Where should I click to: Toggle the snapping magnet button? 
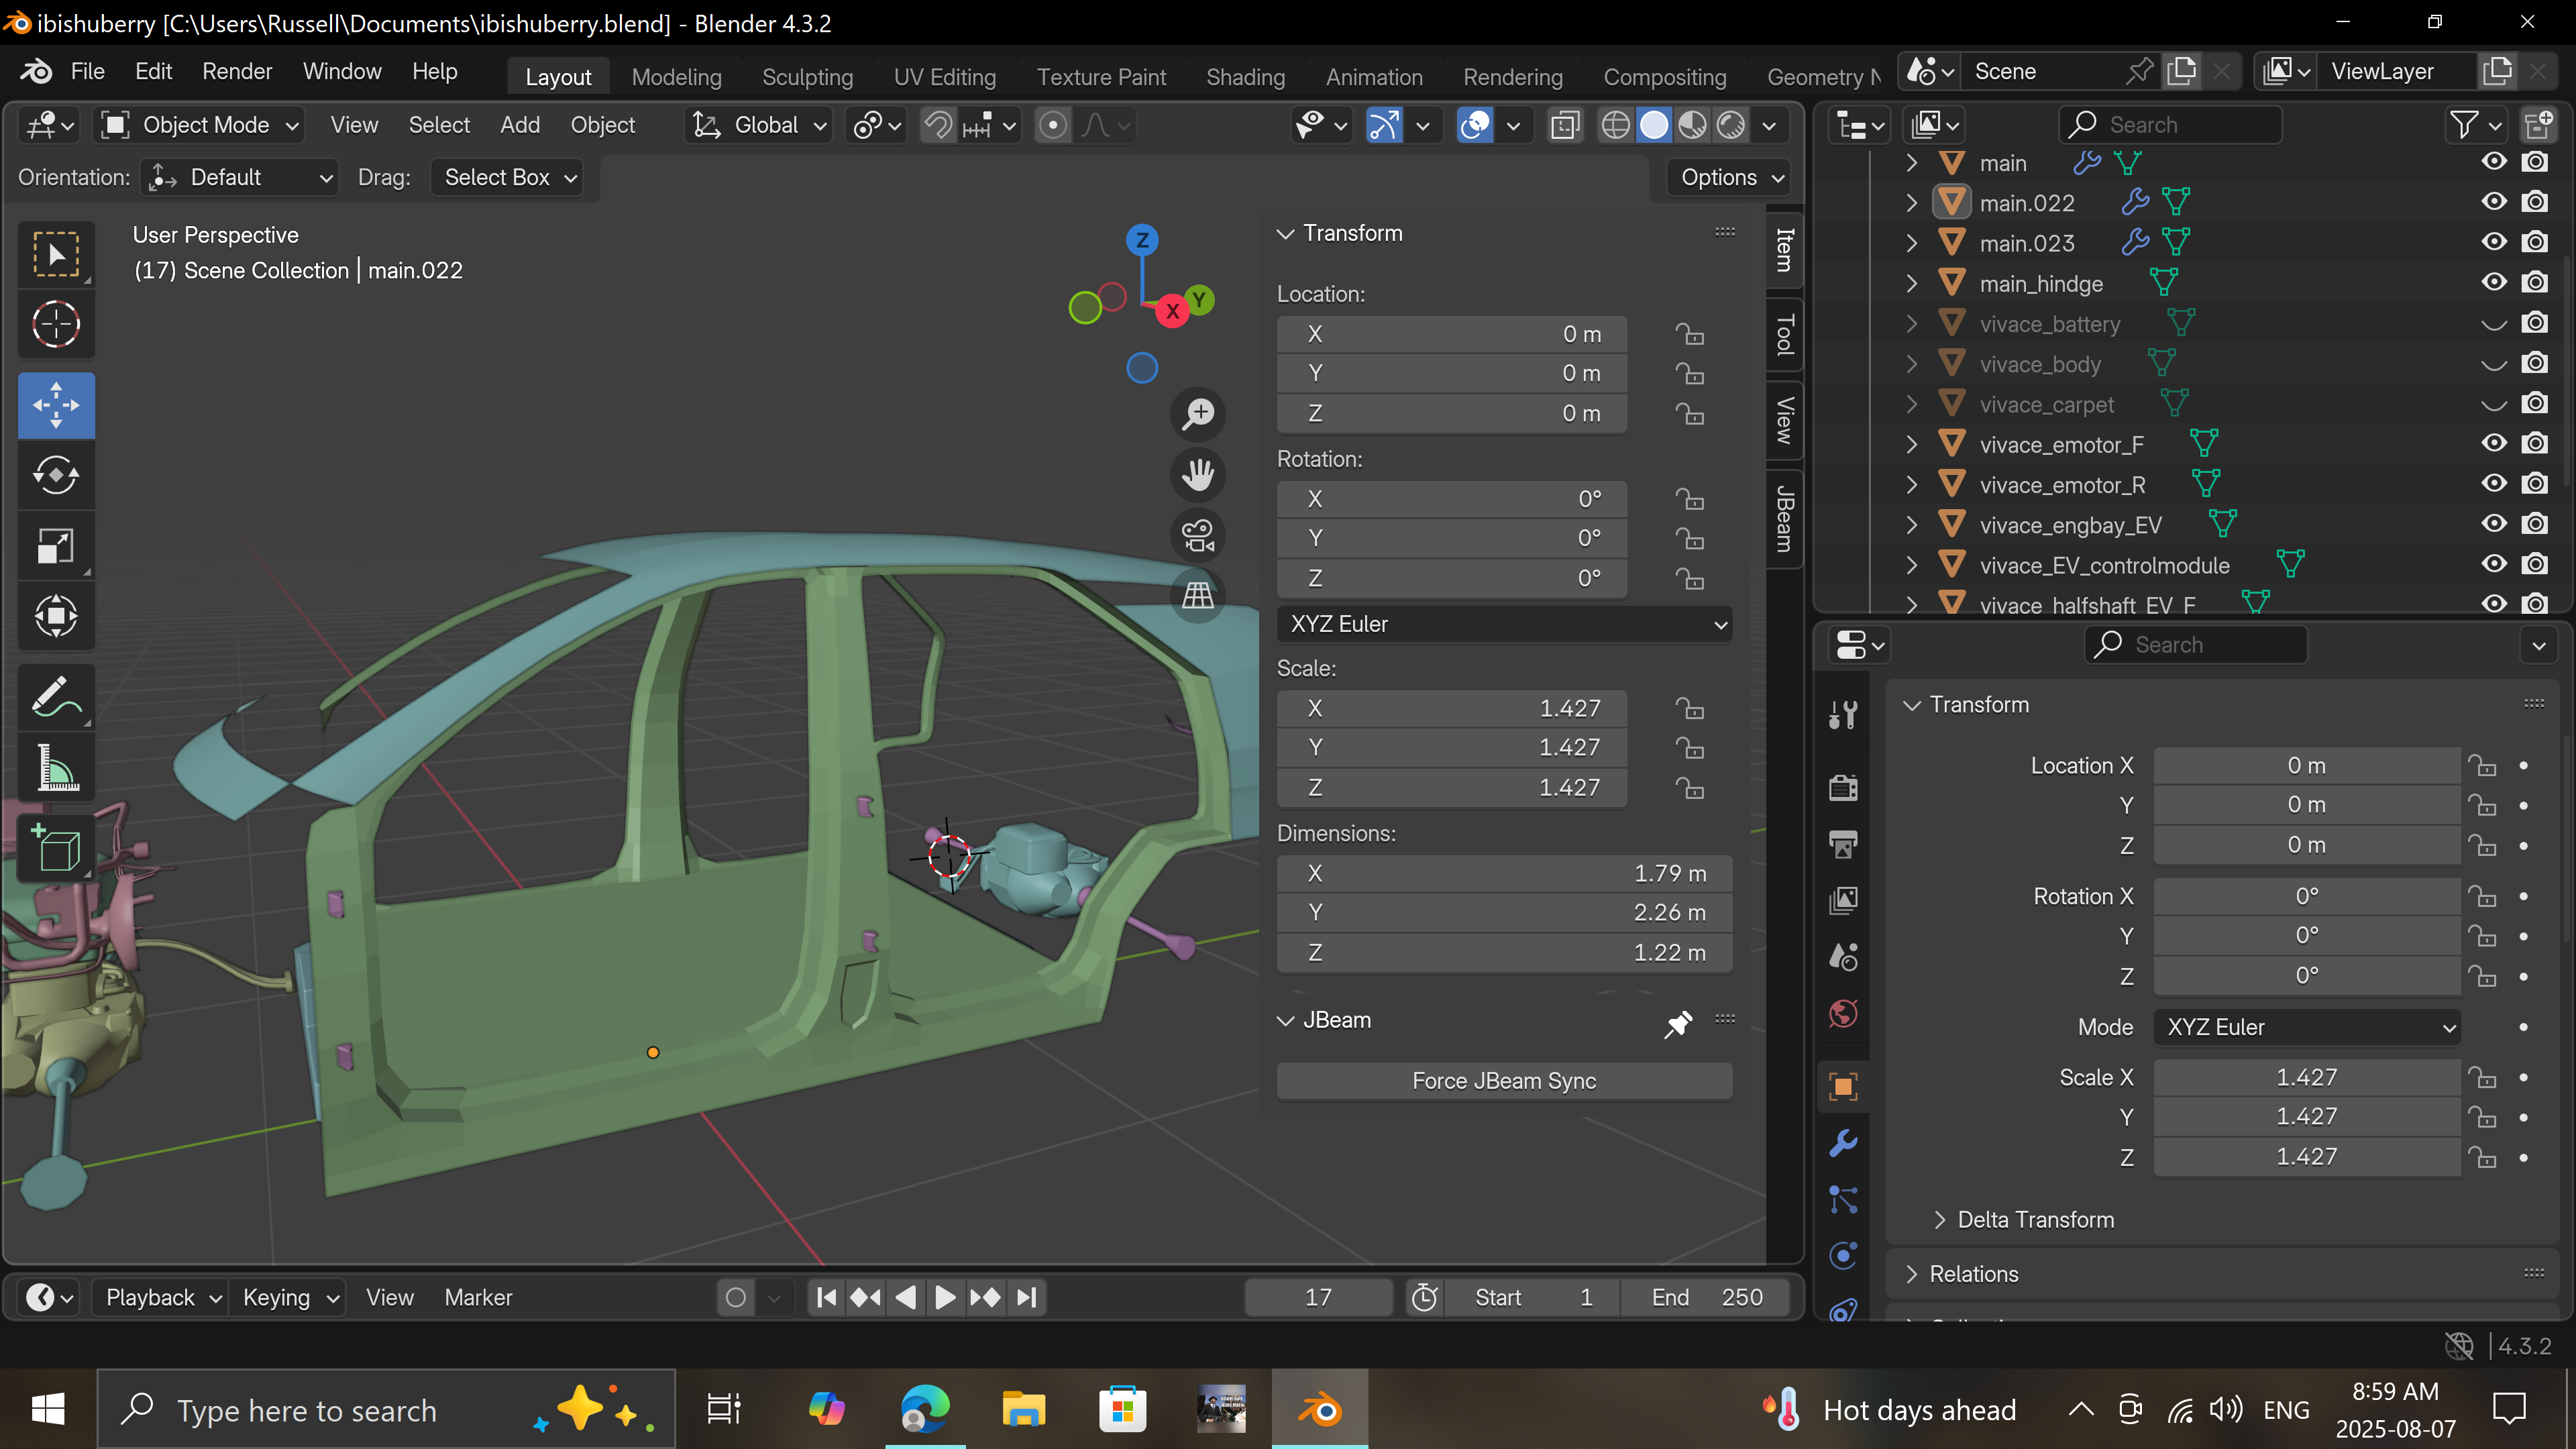point(938,125)
